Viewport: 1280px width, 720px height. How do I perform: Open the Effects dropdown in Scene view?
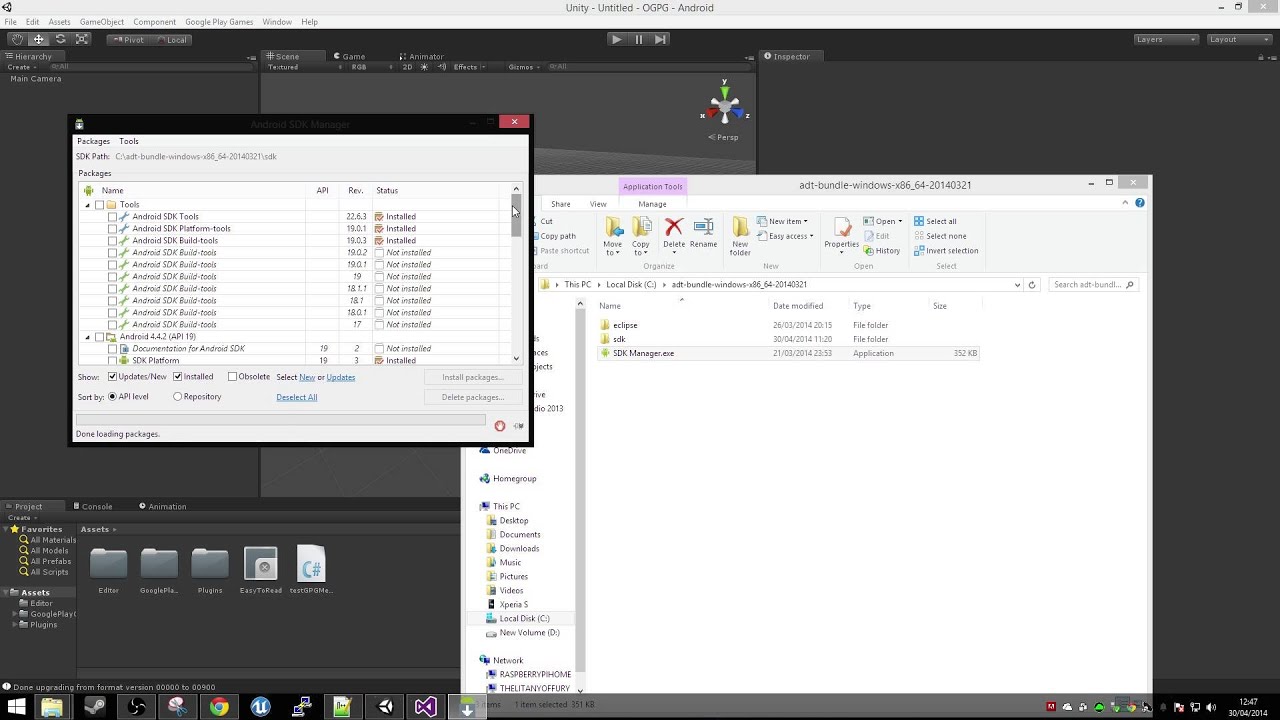point(470,67)
